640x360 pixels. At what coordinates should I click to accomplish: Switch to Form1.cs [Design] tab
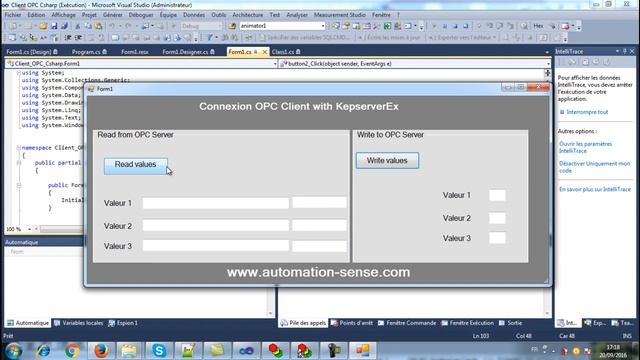pos(32,52)
